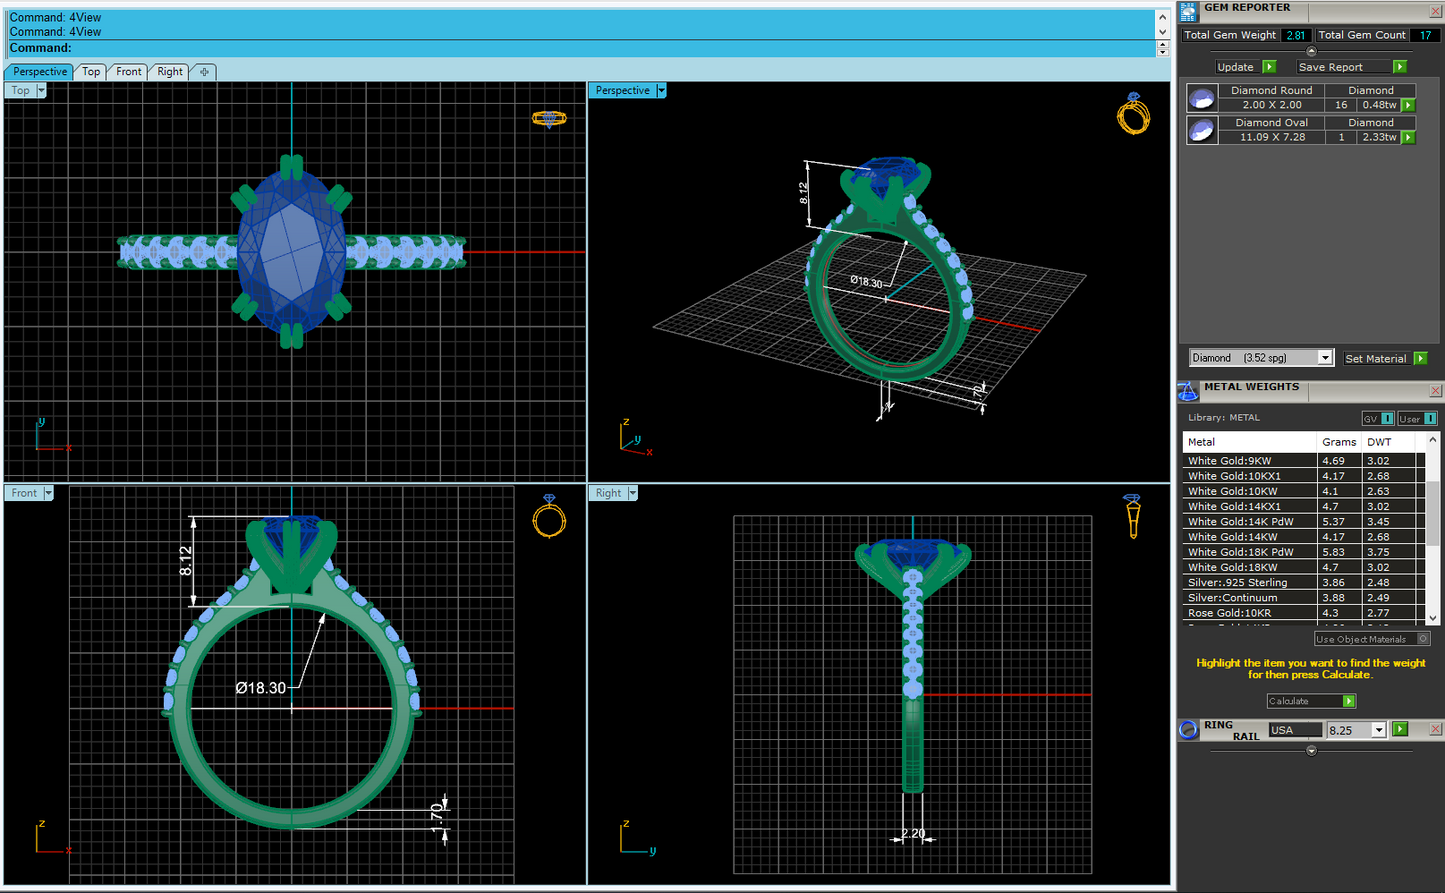Switch to the Perspective viewport tab
The height and width of the screenshot is (893, 1445).
pyautogui.click(x=40, y=72)
